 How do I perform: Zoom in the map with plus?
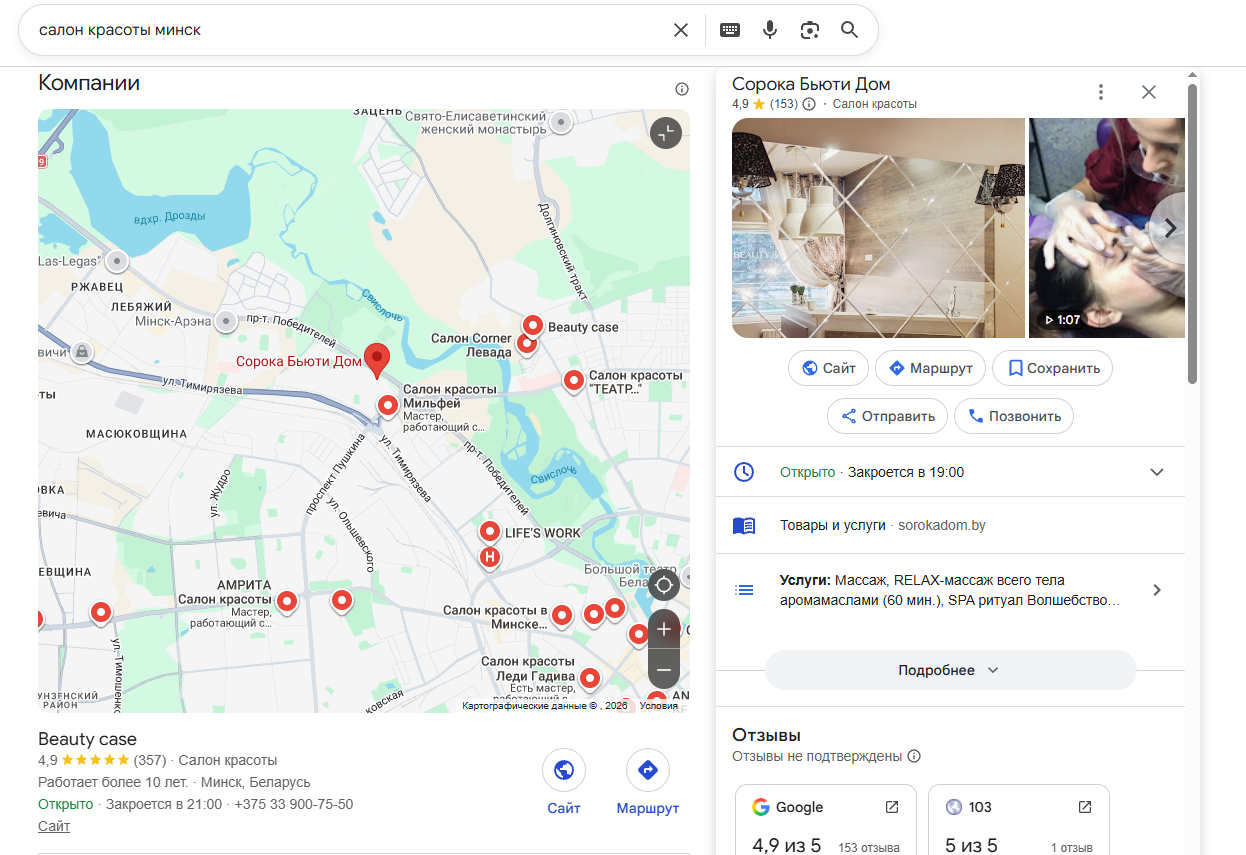664,629
